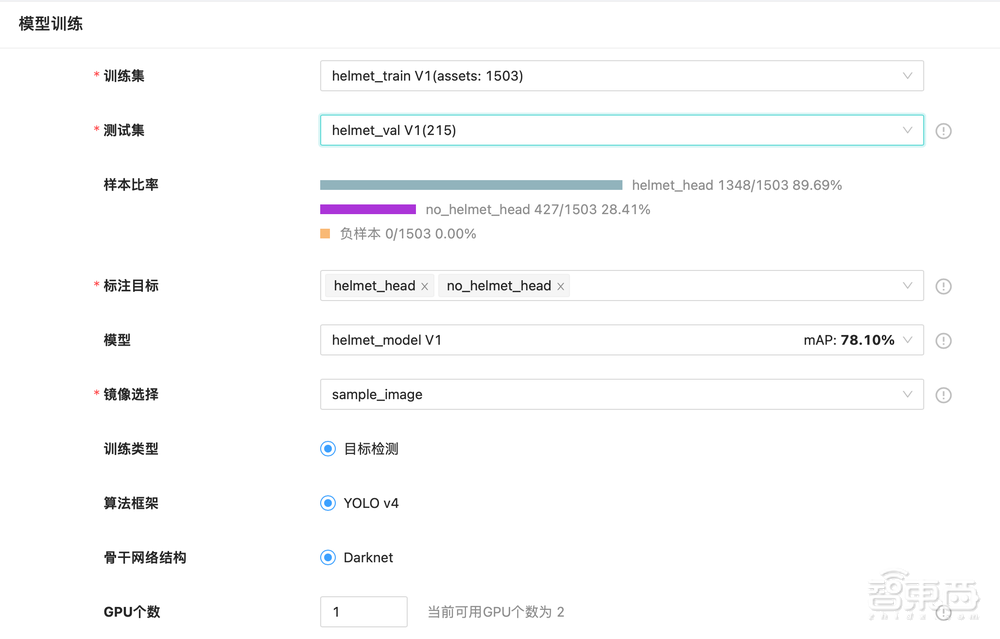Viewport: 1000px width, 639px height.
Task: Click the info icon next to 镜像选择 dropdown
Action: (943, 395)
